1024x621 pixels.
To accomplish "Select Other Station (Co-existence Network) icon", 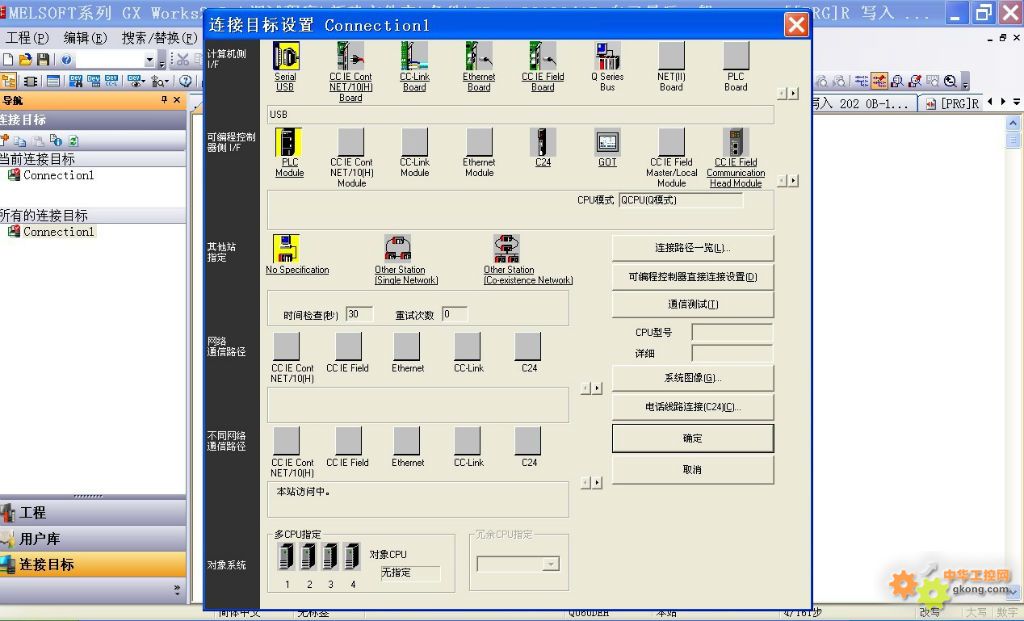I will (x=507, y=248).
